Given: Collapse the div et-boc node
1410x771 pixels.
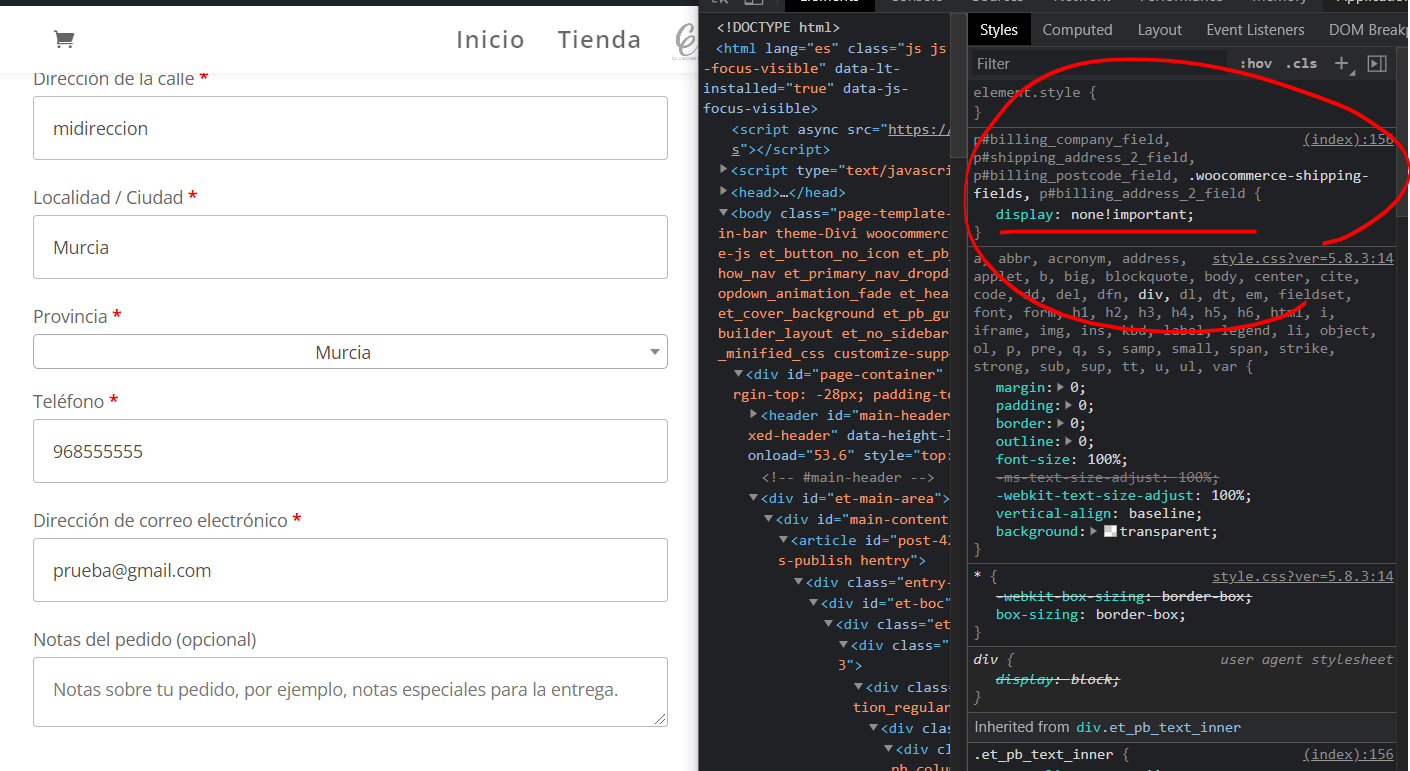Looking at the screenshot, I should [x=814, y=603].
